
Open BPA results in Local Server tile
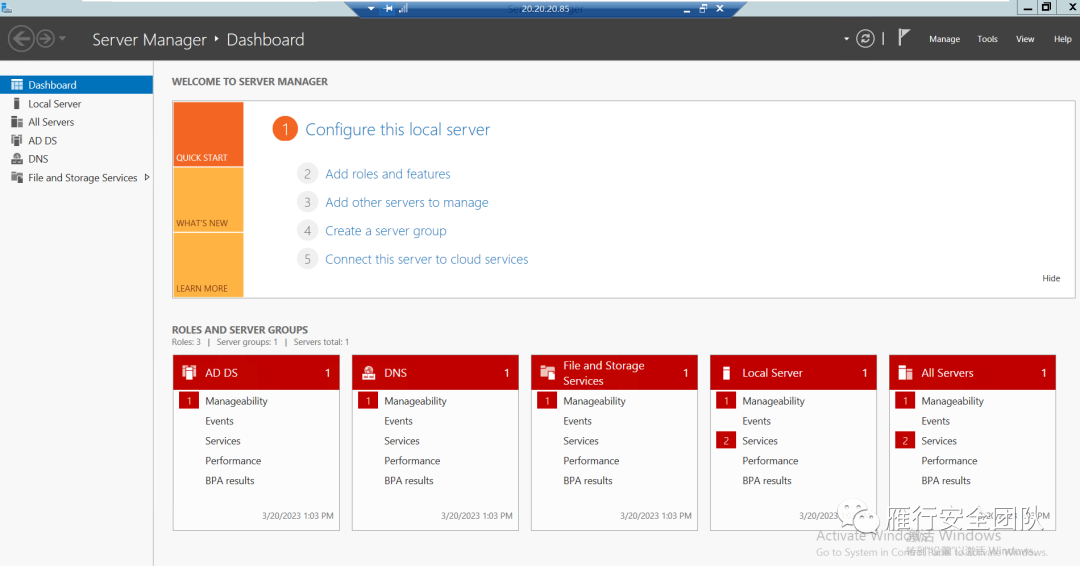[x=767, y=481]
